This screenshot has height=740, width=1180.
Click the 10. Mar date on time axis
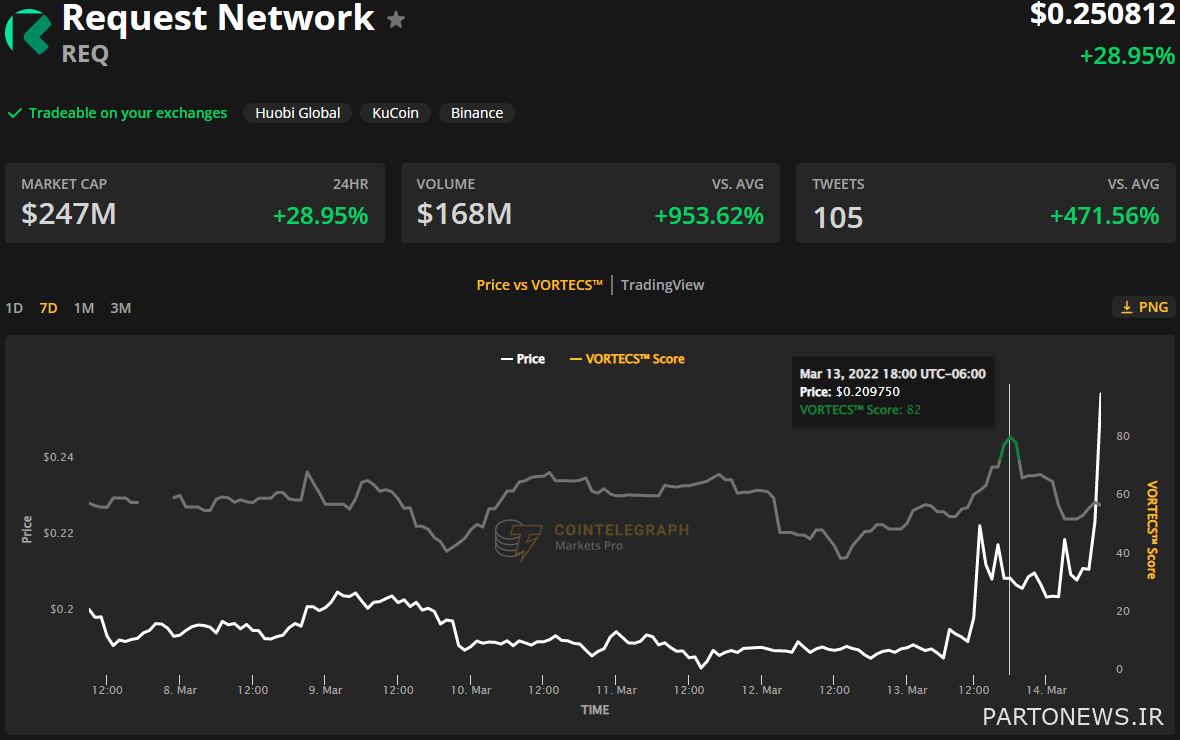point(471,690)
